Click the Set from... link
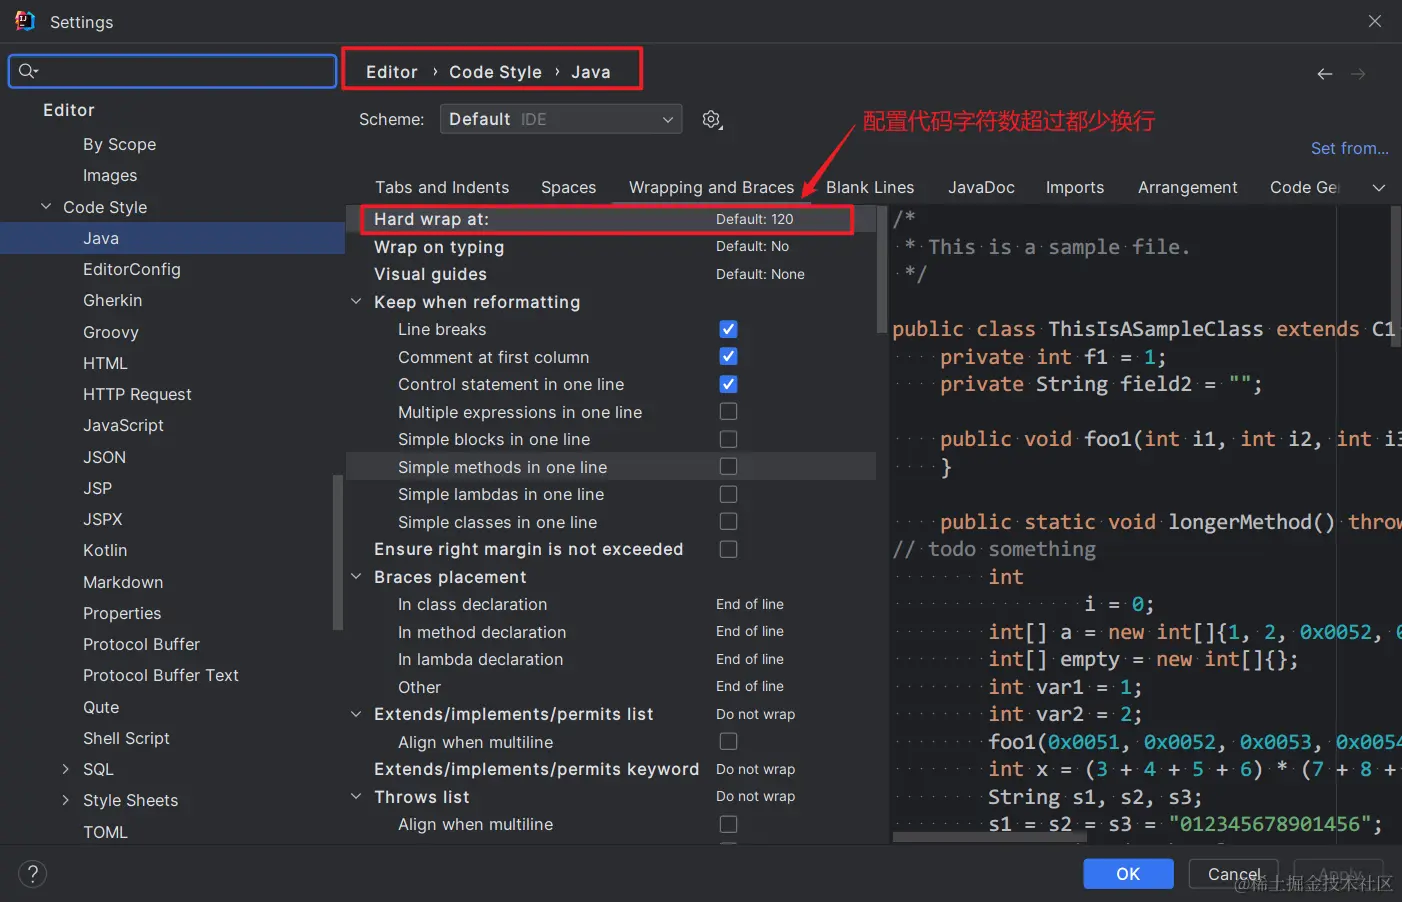 tap(1349, 148)
